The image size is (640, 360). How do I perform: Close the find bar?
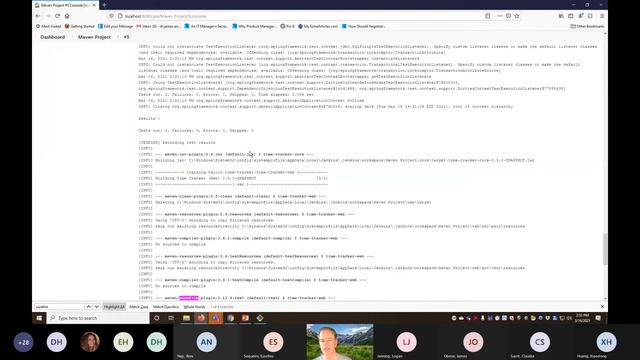pos(602,307)
